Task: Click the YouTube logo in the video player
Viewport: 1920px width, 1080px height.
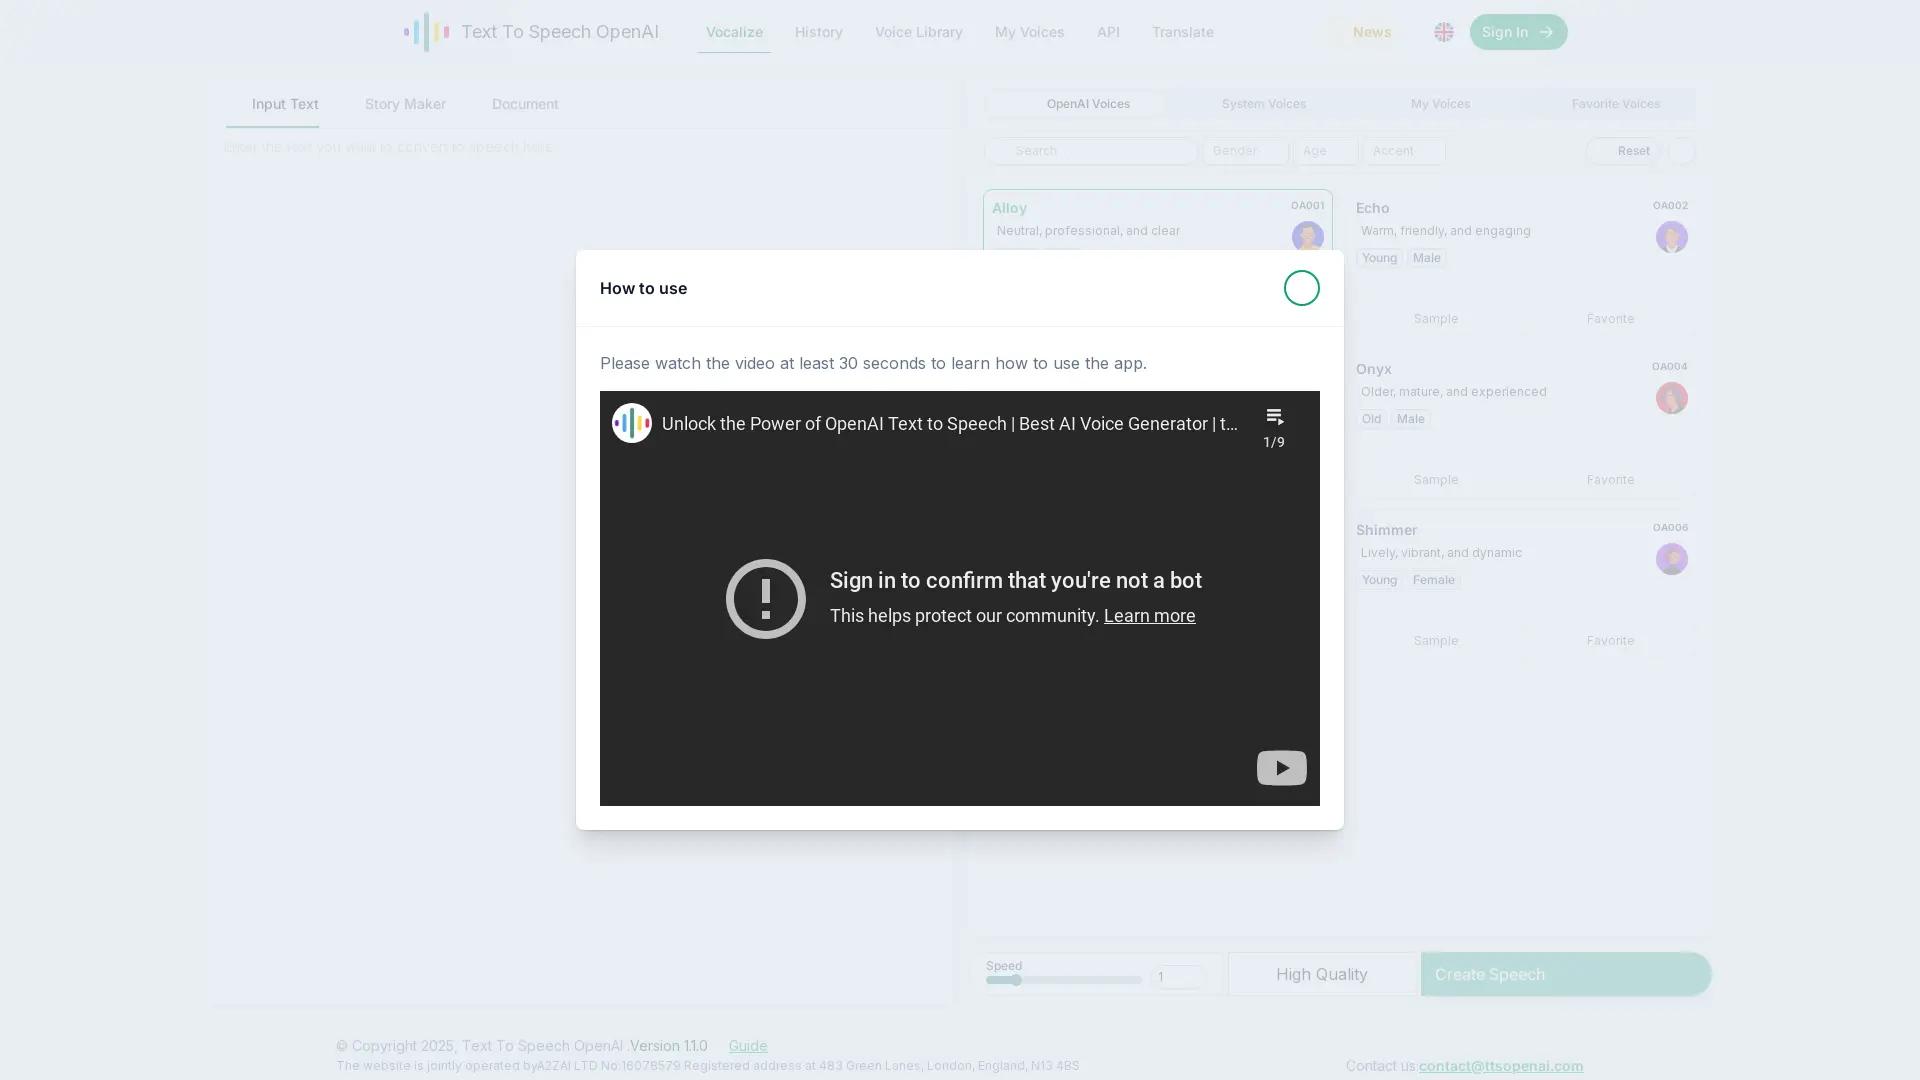Action: point(1281,767)
